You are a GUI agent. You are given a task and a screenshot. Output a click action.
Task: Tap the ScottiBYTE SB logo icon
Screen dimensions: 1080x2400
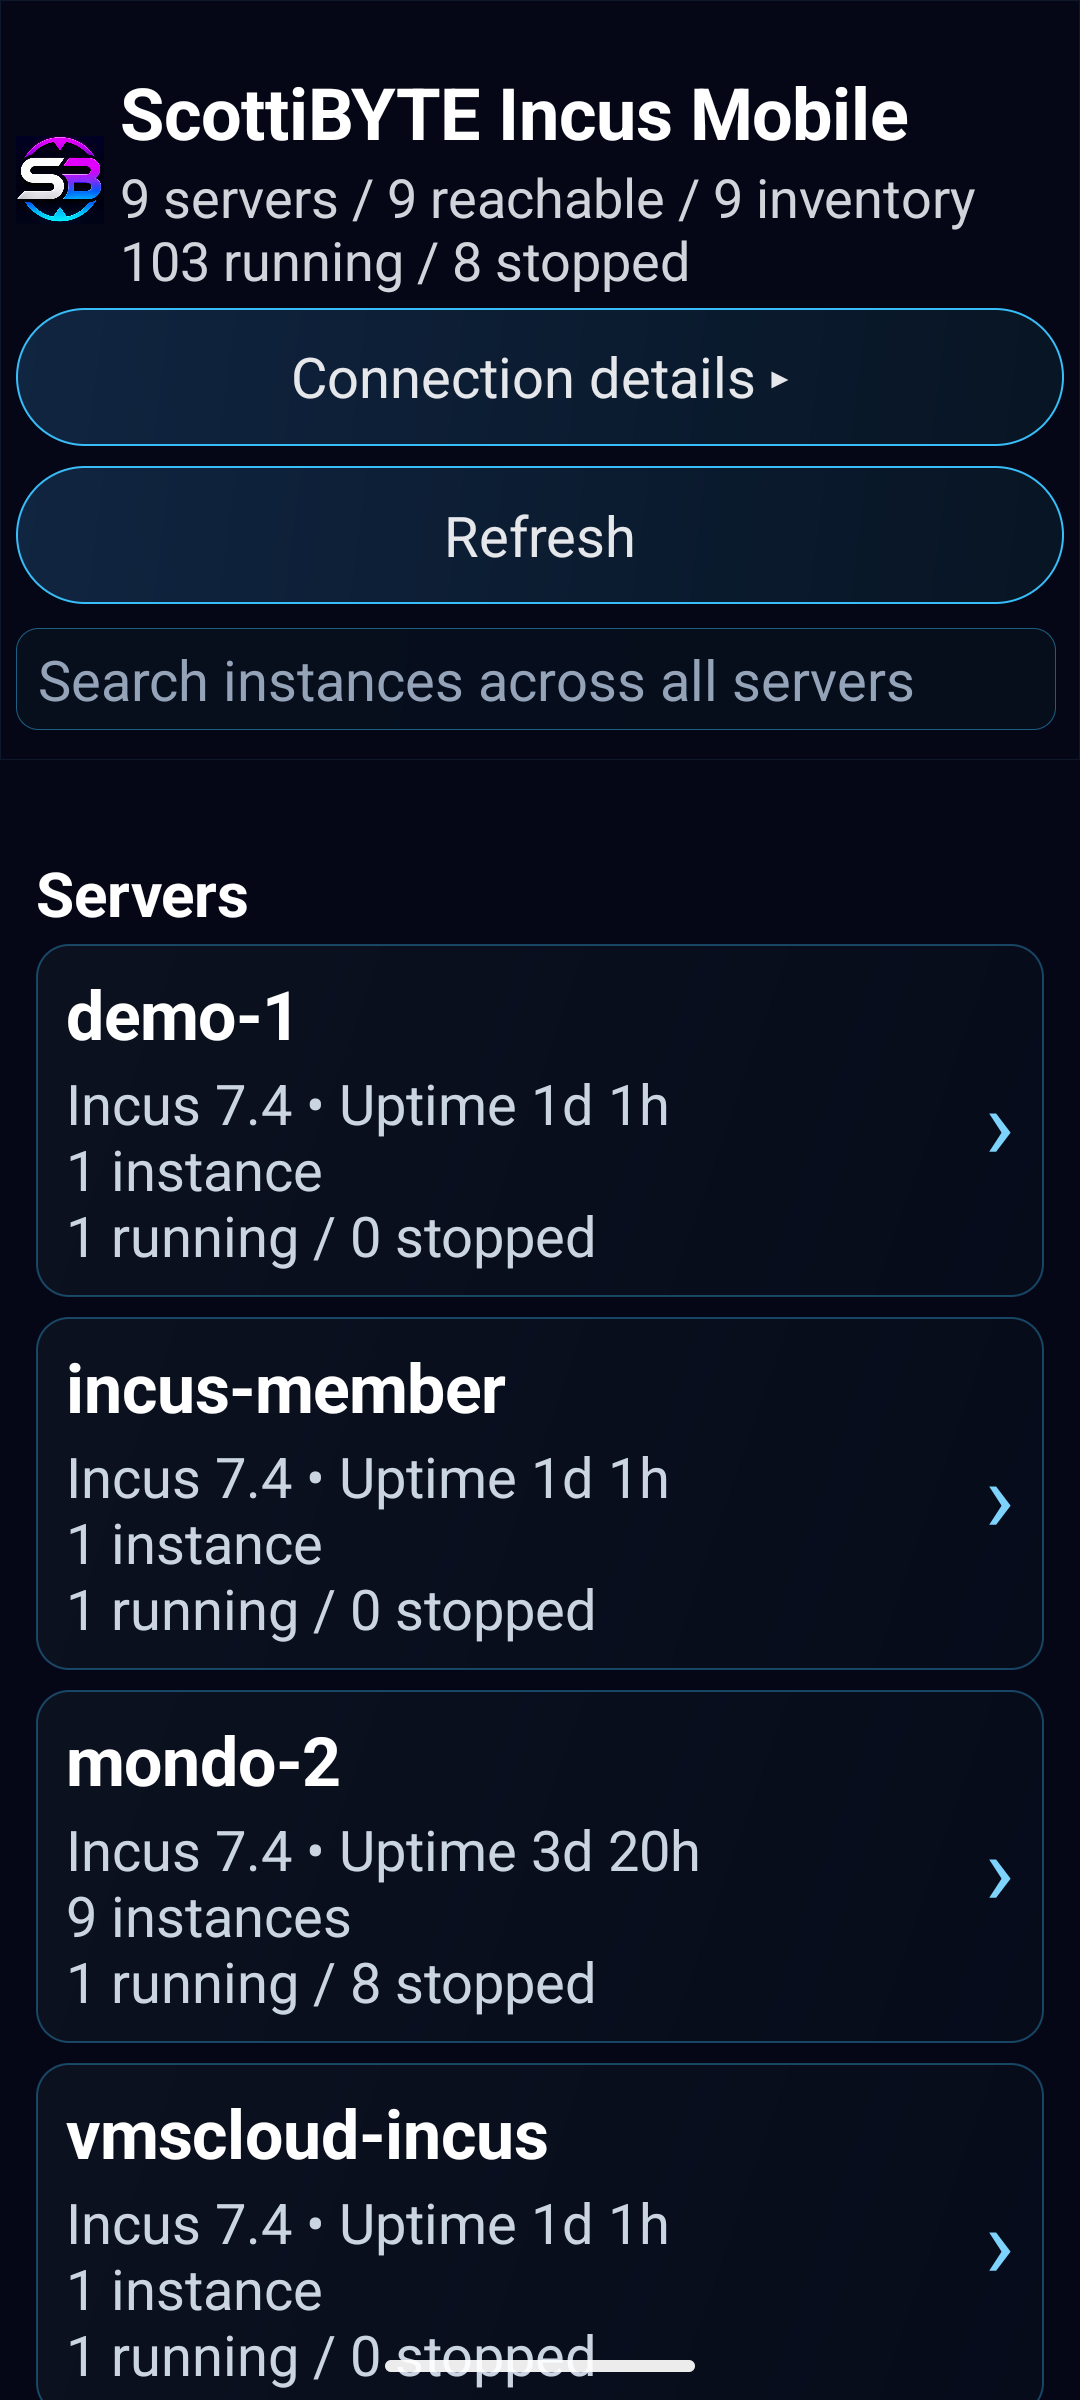click(60, 179)
